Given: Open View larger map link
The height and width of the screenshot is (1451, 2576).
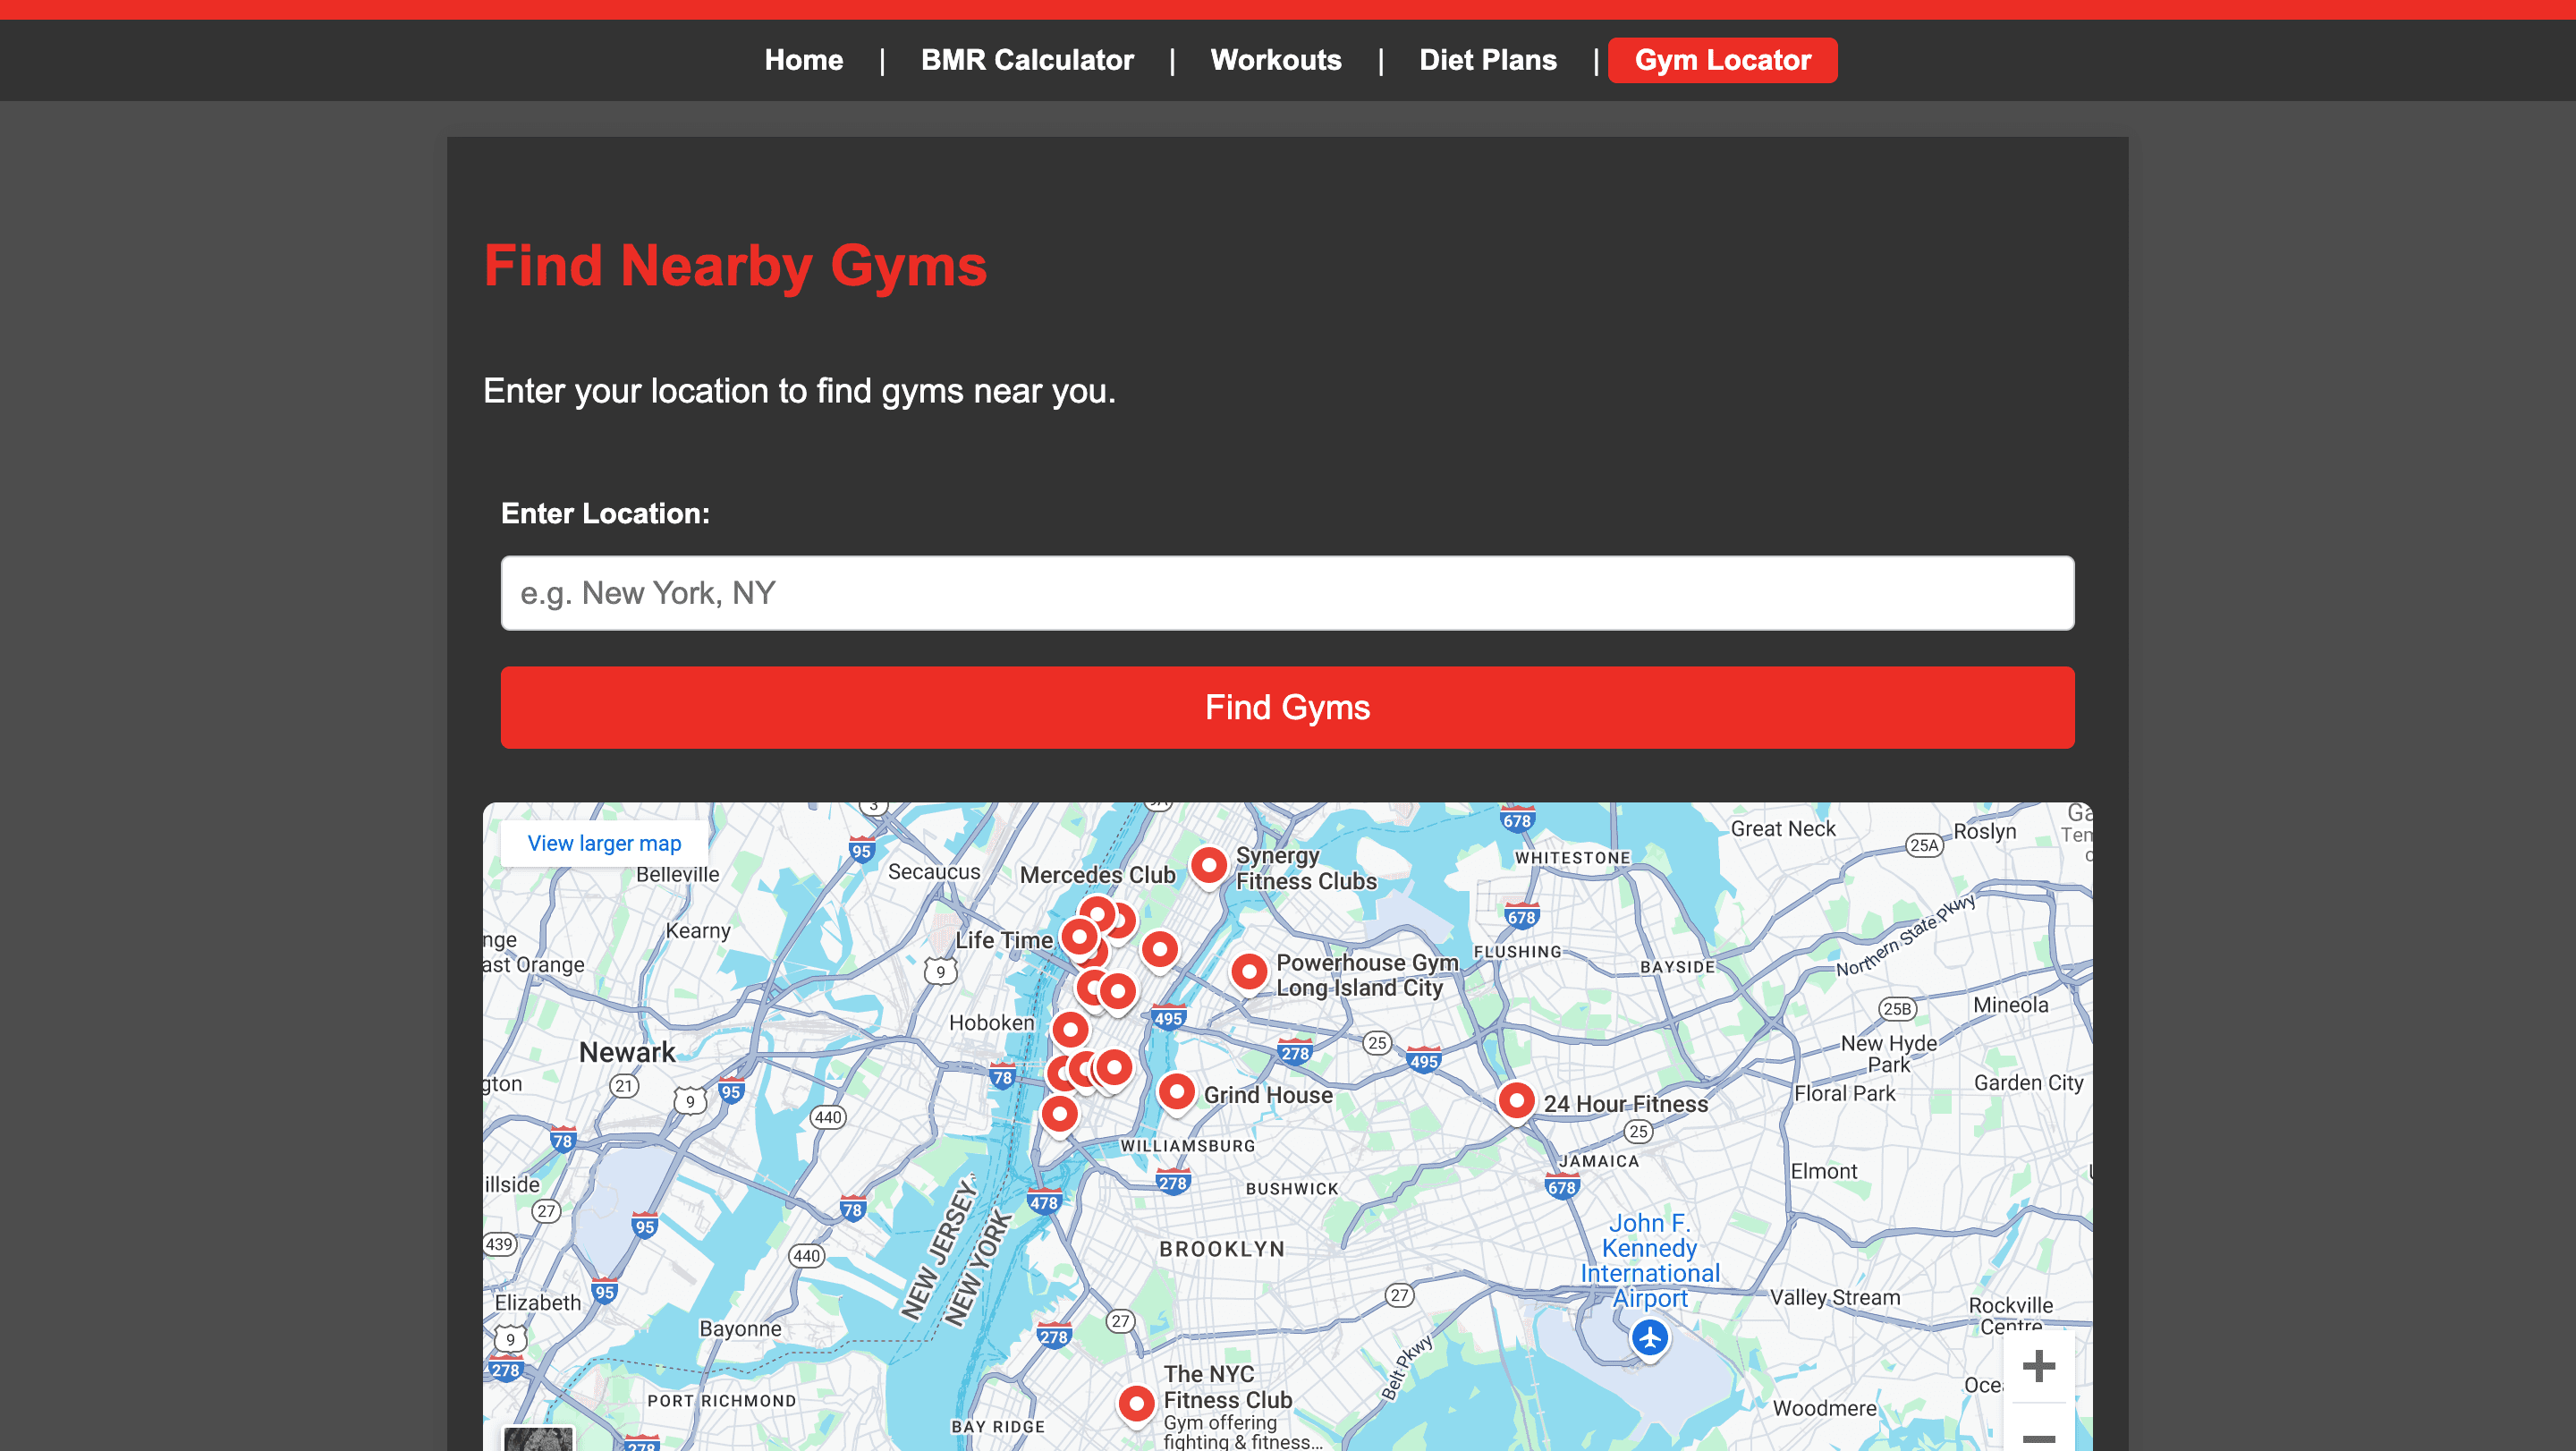Looking at the screenshot, I should coord(603,843).
